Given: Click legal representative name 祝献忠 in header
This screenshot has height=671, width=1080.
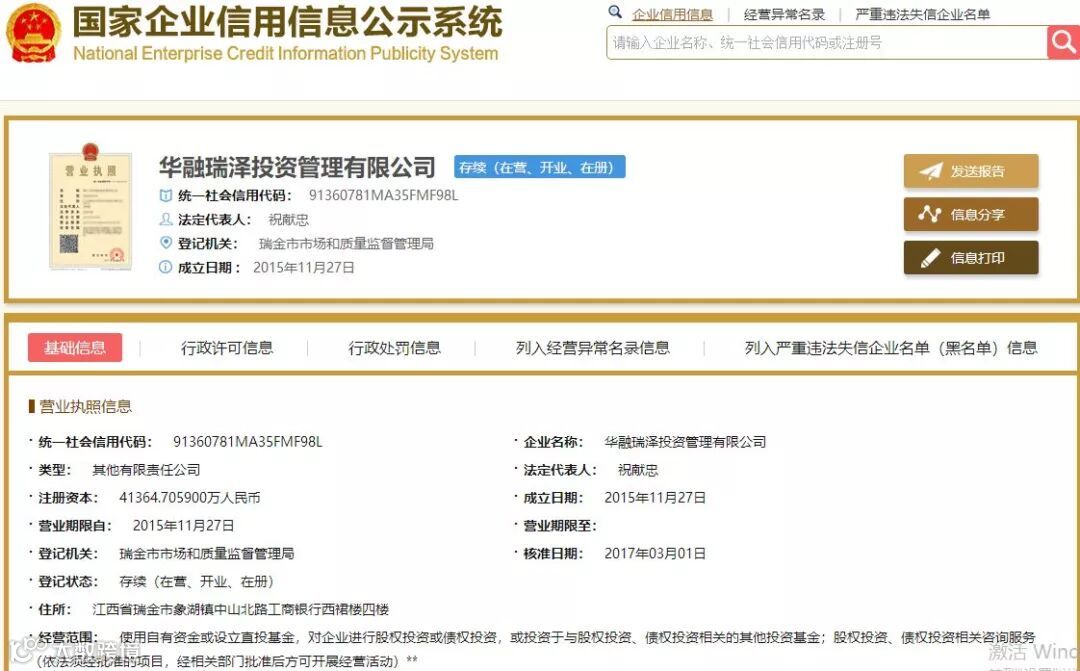Looking at the screenshot, I should 289,220.
